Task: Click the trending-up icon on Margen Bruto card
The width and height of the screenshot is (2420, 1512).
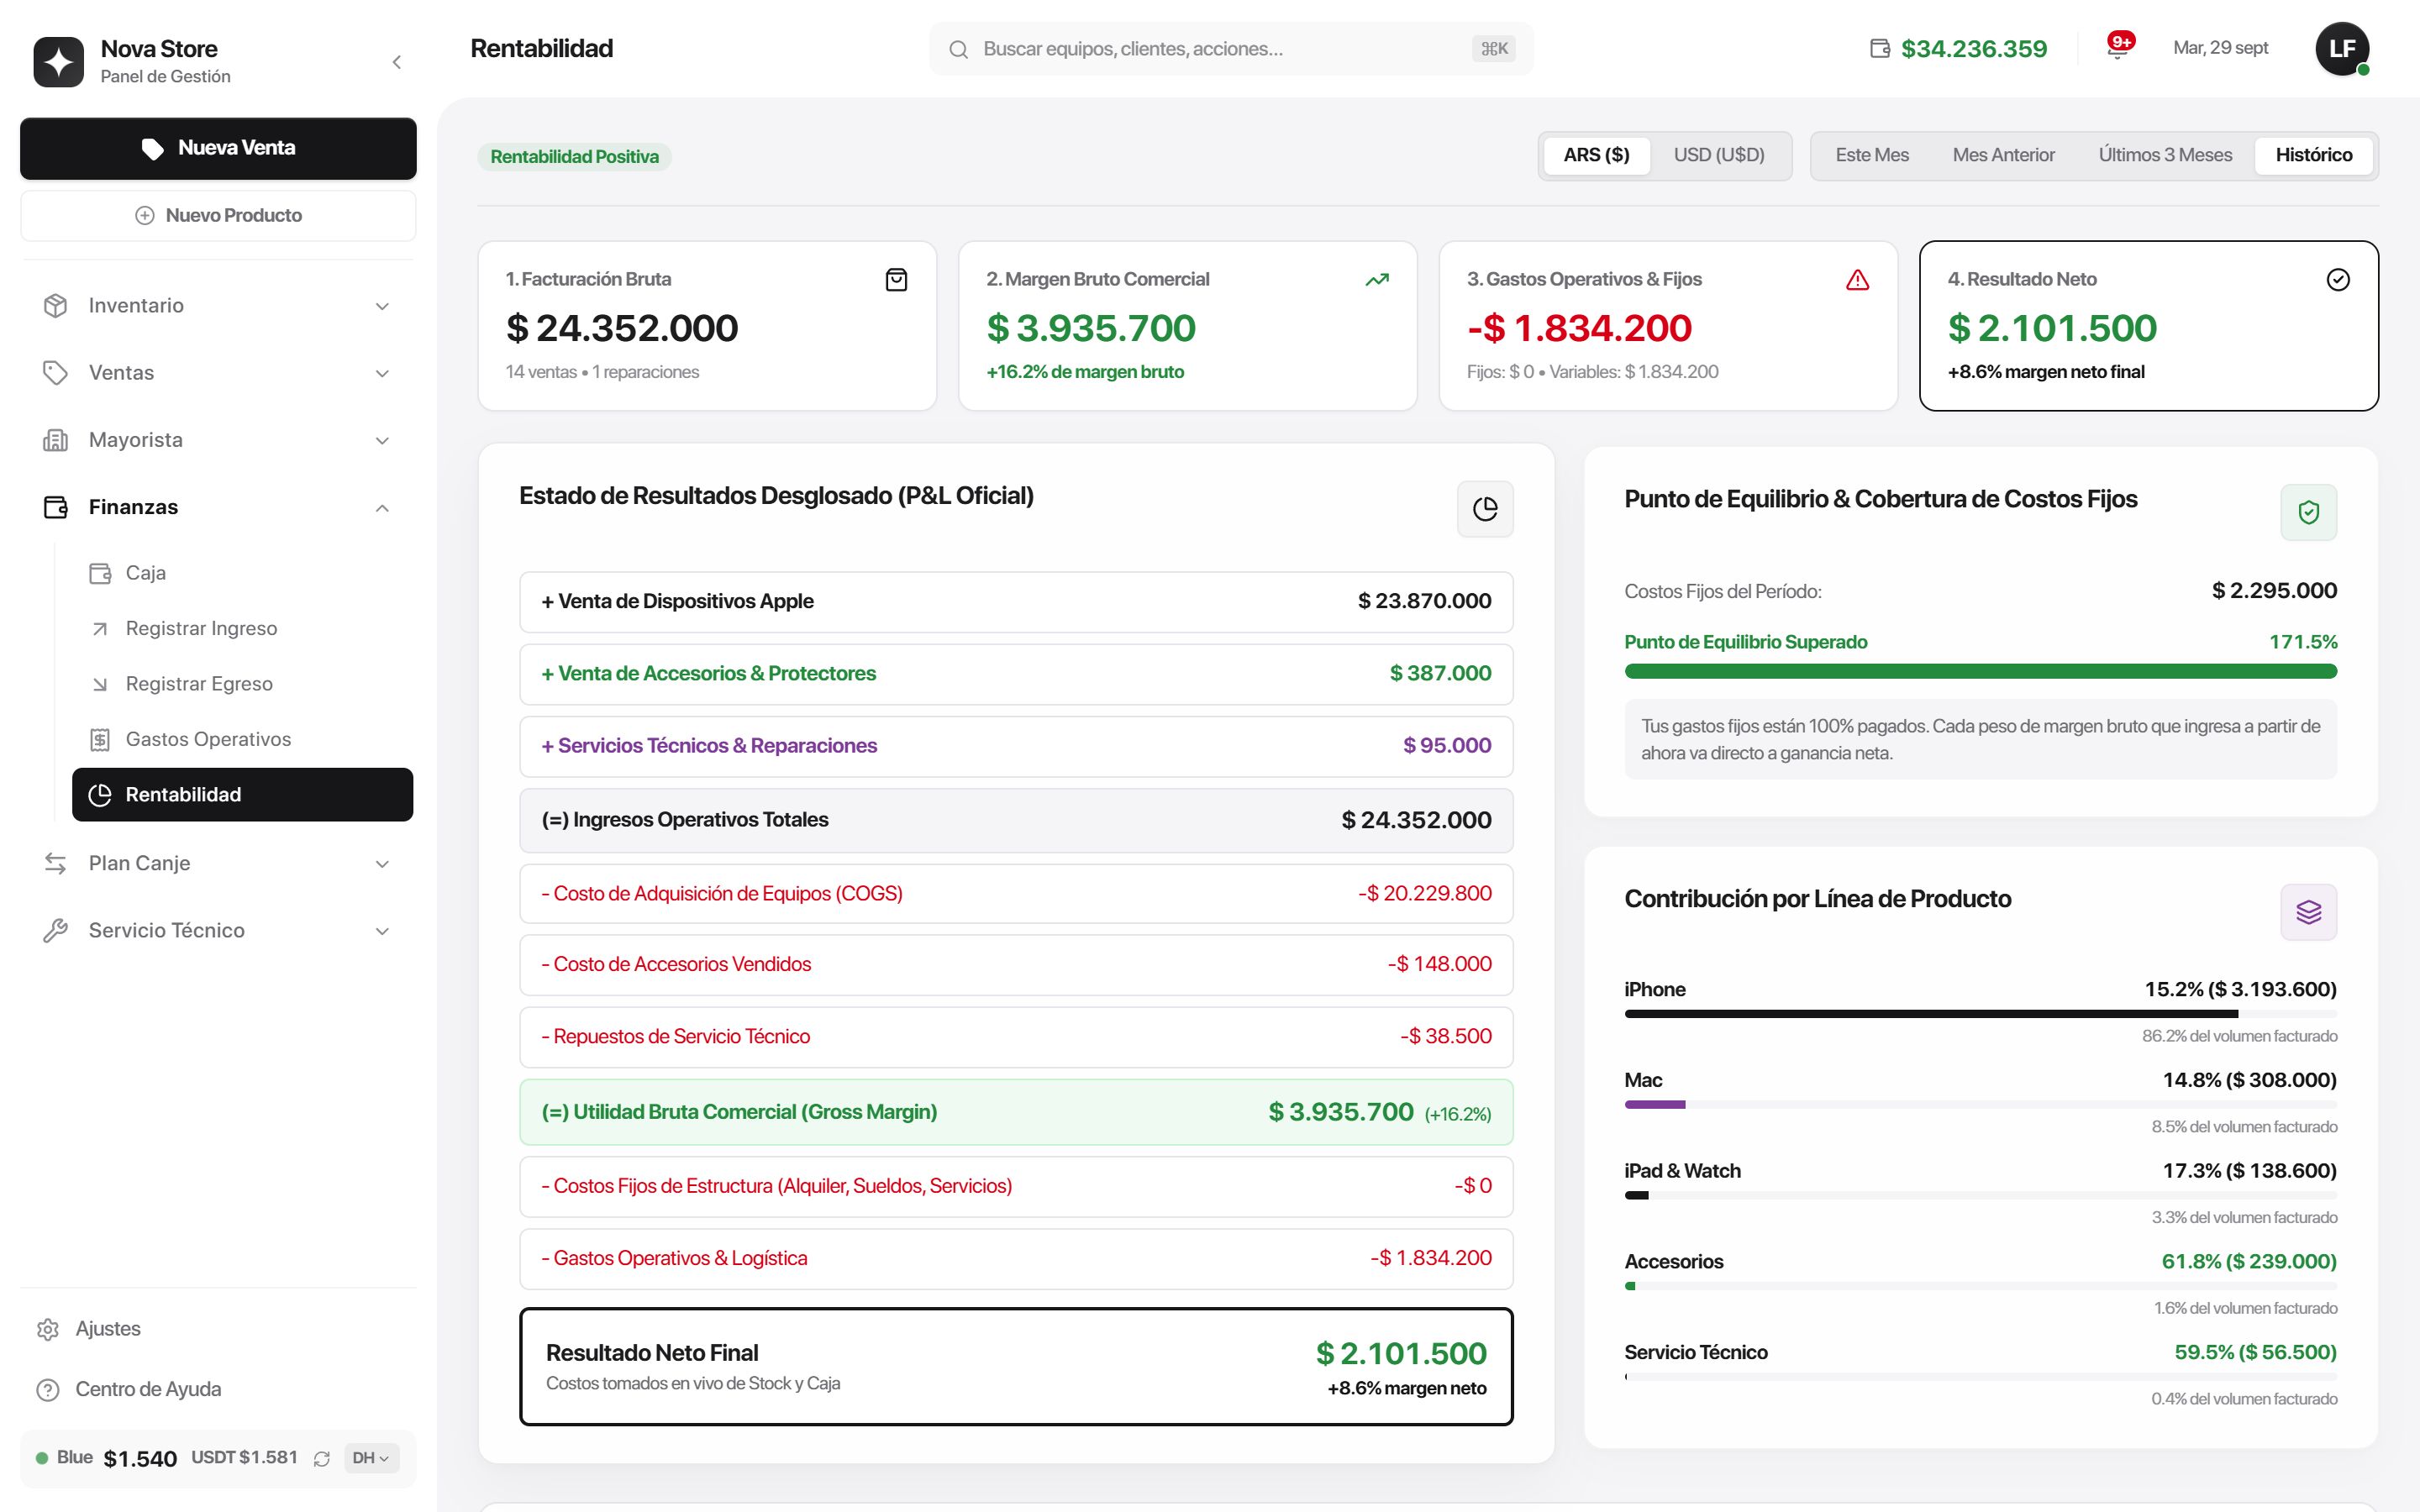Action: pyautogui.click(x=1377, y=280)
